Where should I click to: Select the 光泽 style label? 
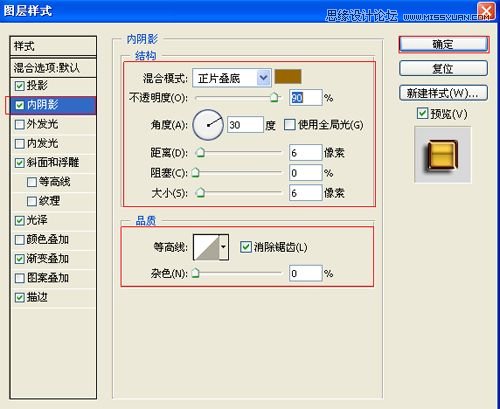pos(37,220)
